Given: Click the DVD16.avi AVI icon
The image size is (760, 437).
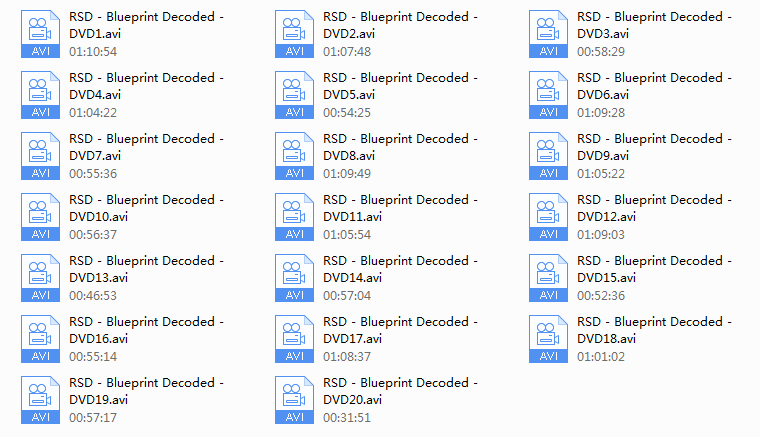Looking at the screenshot, I should tap(40, 340).
